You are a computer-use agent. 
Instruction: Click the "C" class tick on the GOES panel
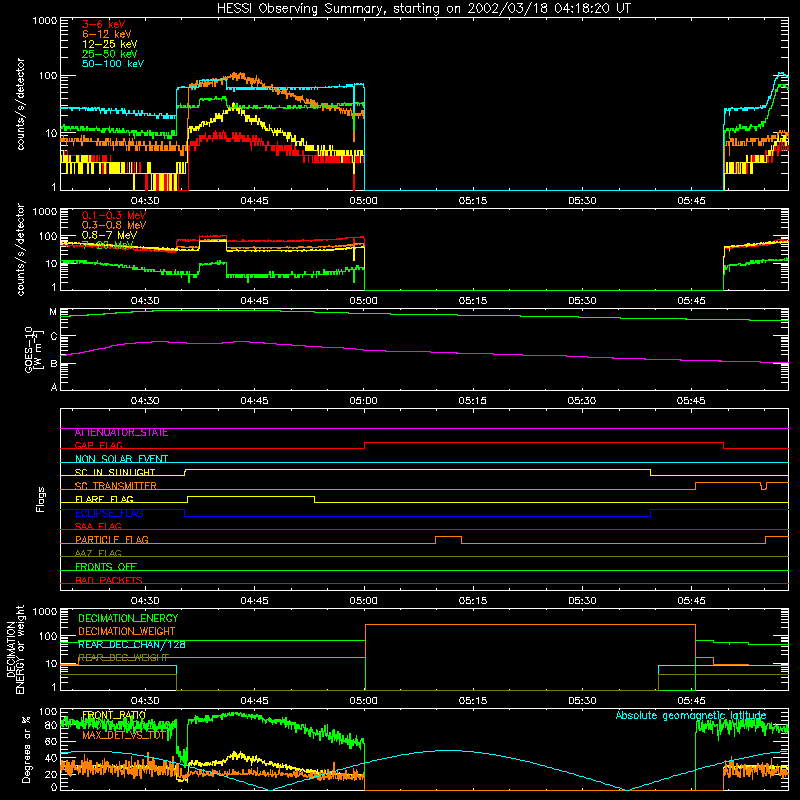click(53, 336)
